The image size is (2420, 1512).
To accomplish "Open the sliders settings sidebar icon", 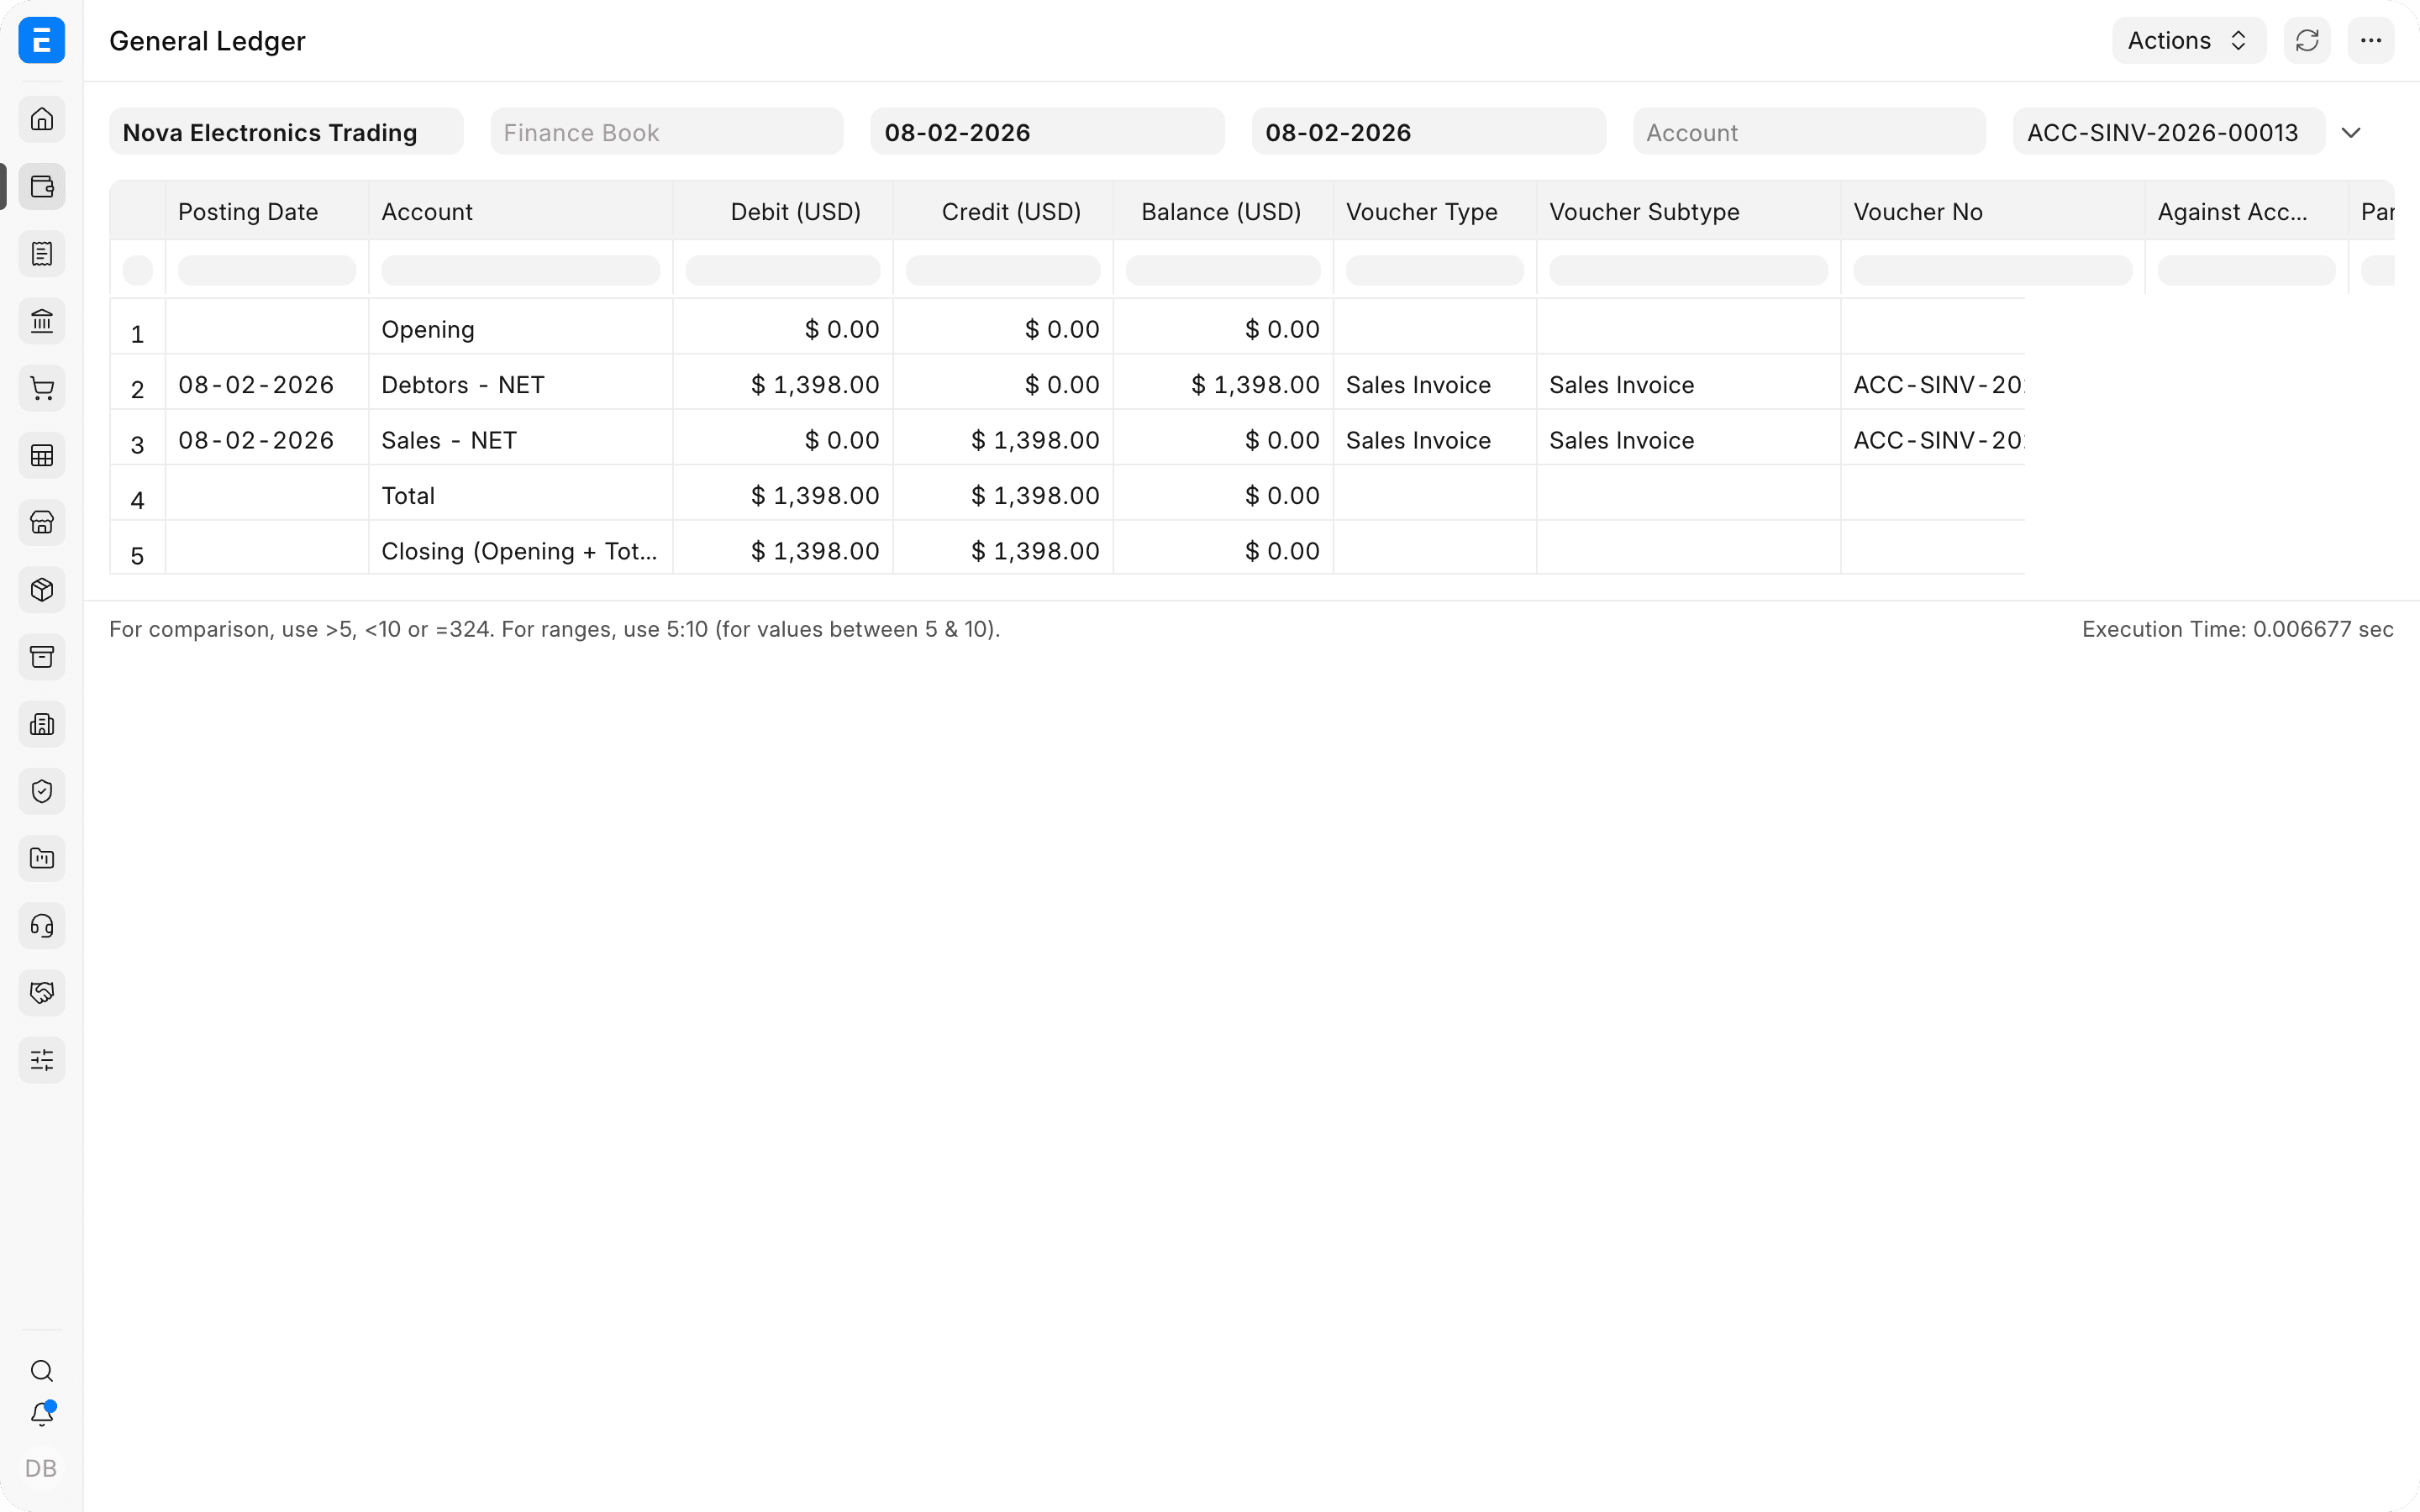I will tap(42, 1060).
